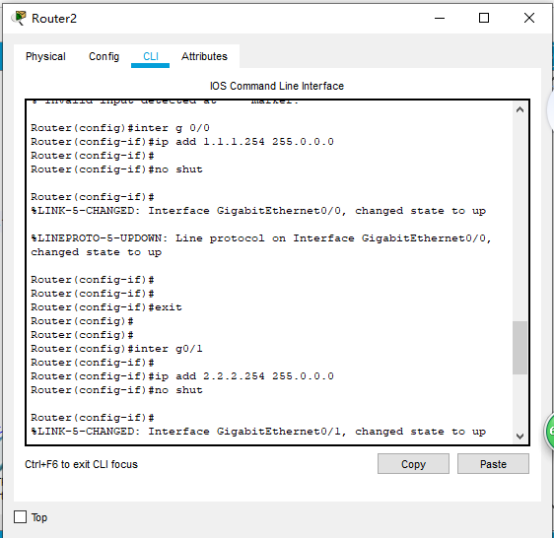Click the CLI vertical scrollbar thumb
The width and height of the screenshot is (554, 538).
tap(520, 347)
